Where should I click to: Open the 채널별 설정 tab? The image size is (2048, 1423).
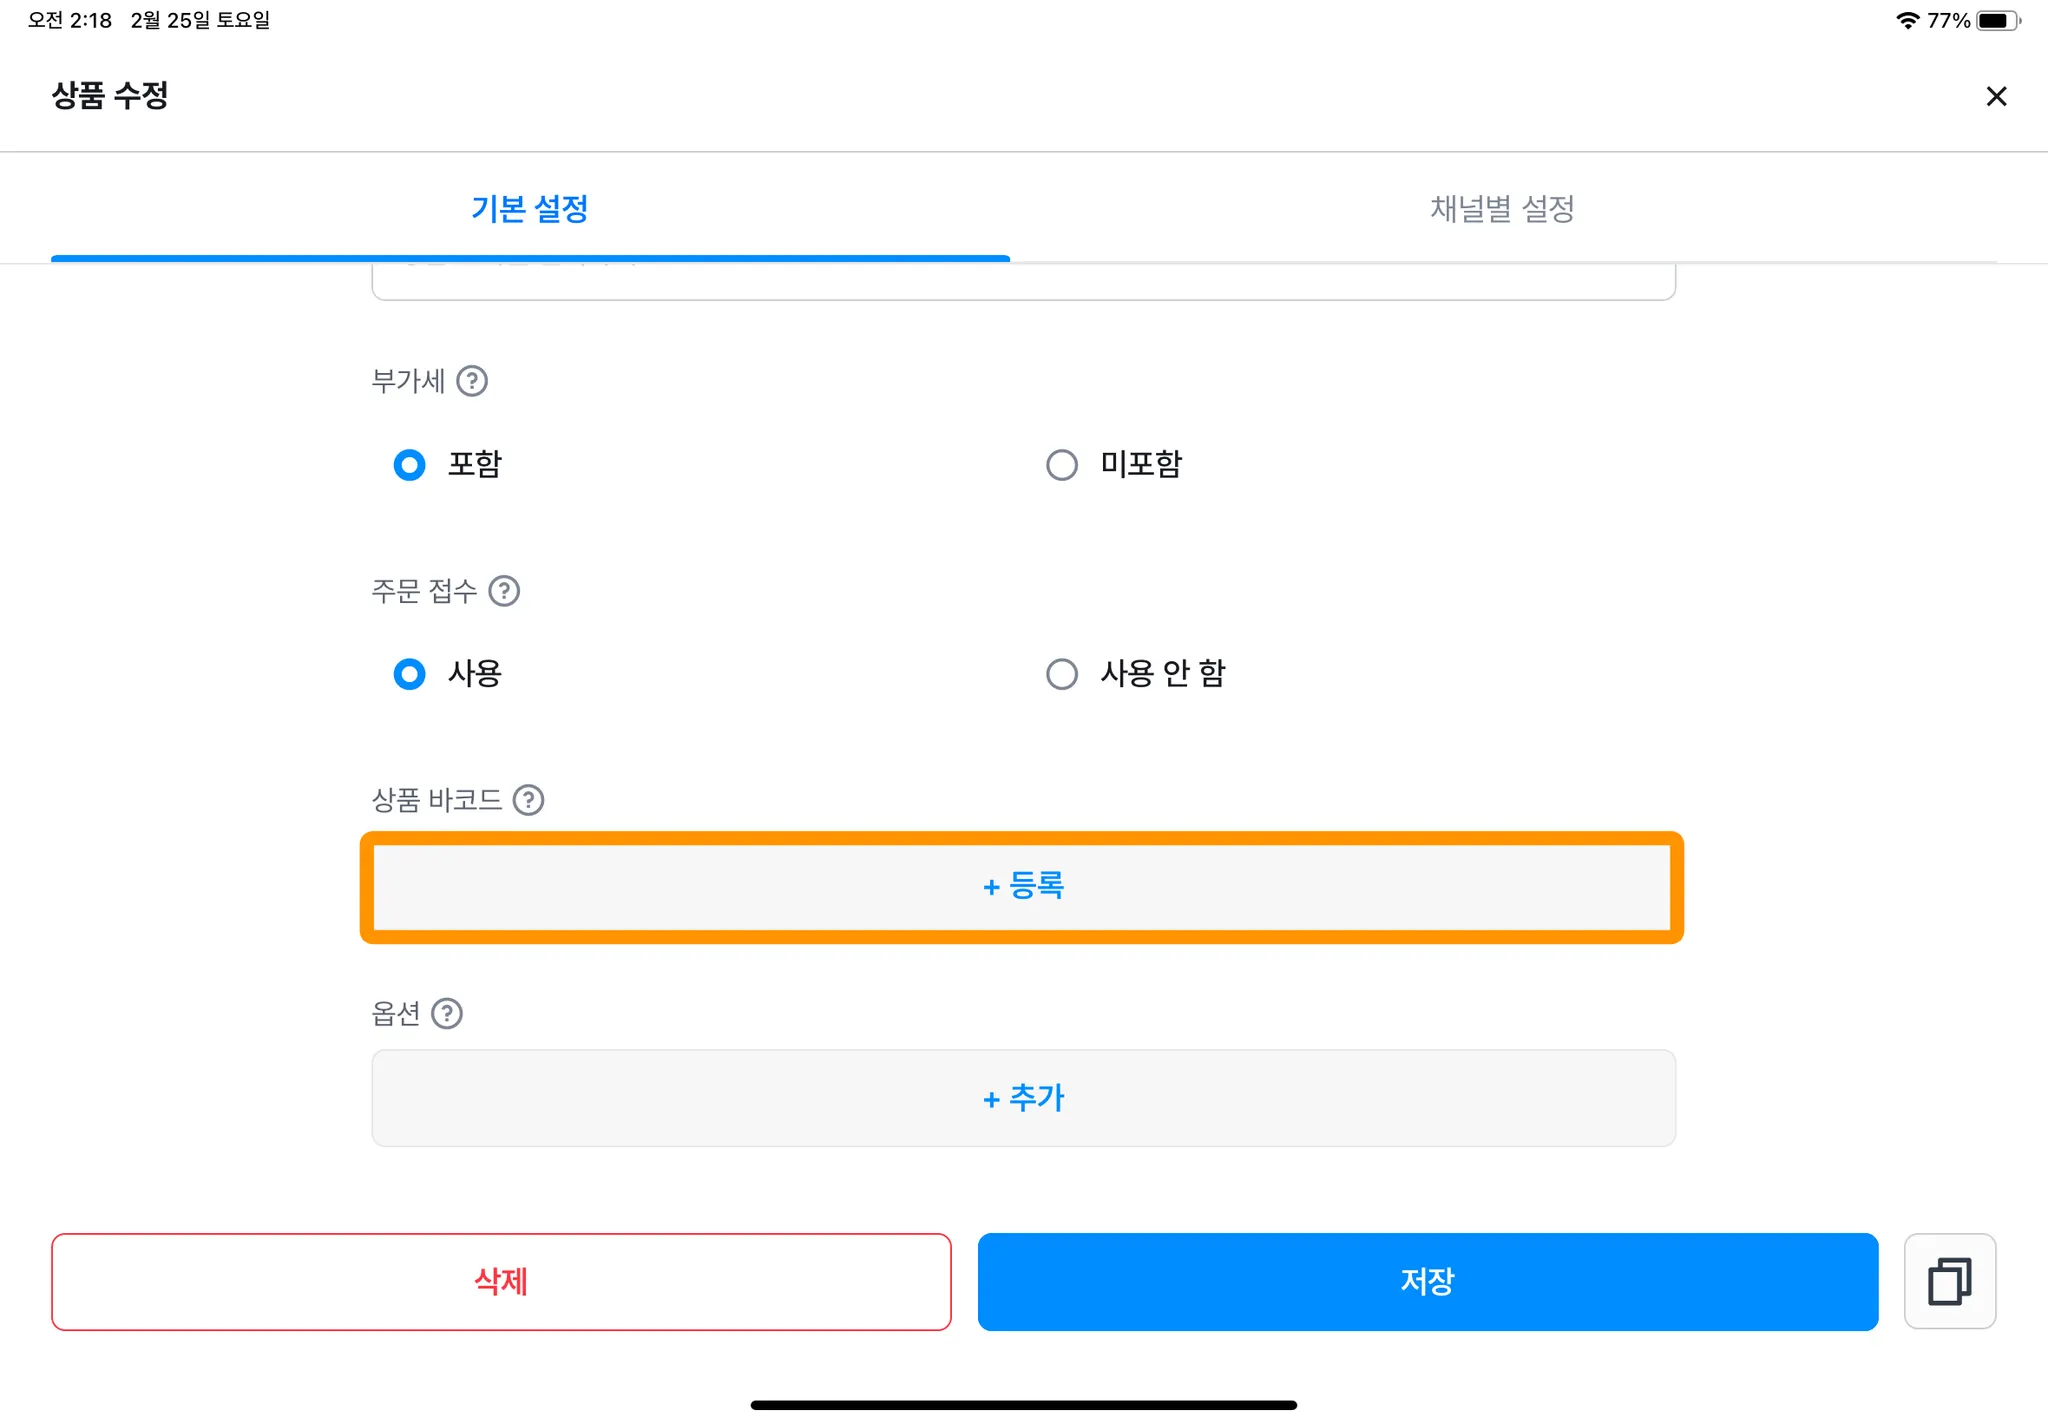[x=1502, y=209]
